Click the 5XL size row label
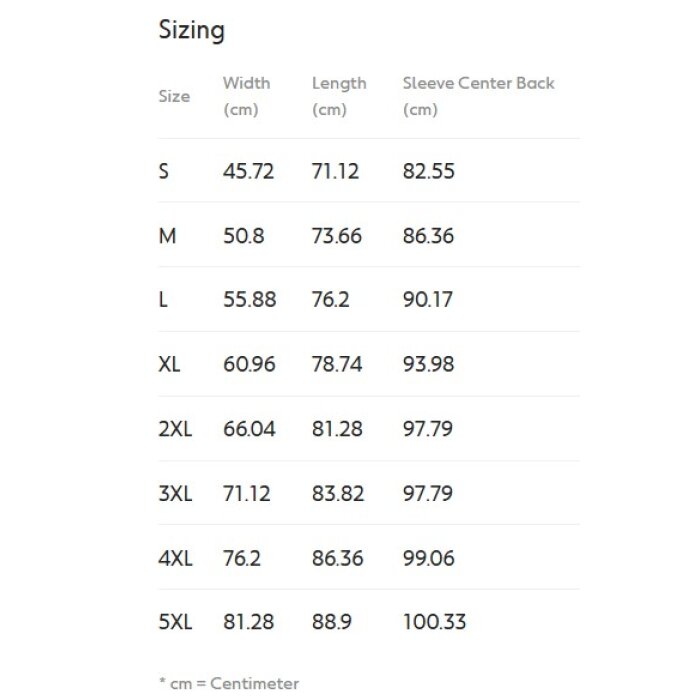The image size is (700, 700). [x=175, y=622]
